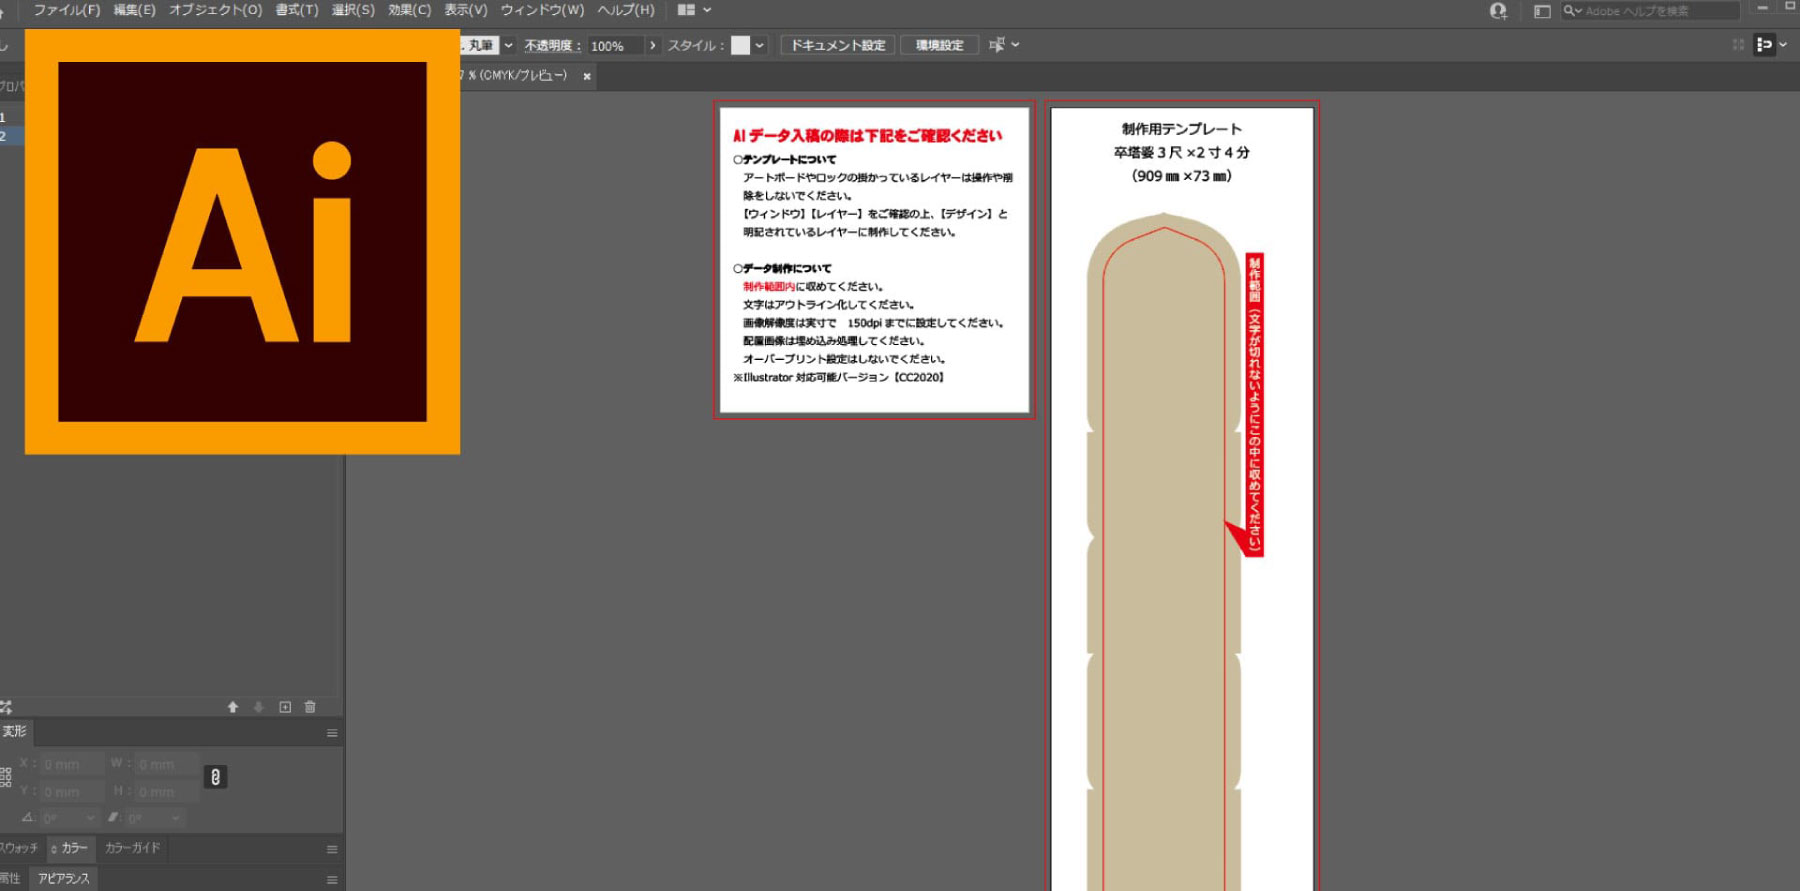Screen dimensions: 1800x891
Task: Expand the opacity slider arrow
Action: pos(653,46)
